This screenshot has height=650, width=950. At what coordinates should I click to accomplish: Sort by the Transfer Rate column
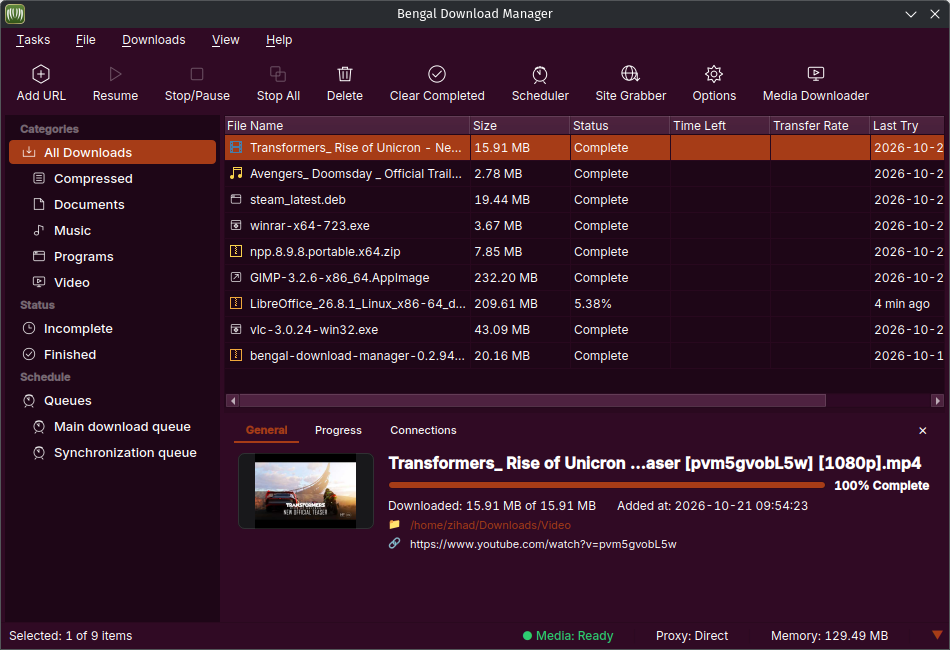coord(820,125)
